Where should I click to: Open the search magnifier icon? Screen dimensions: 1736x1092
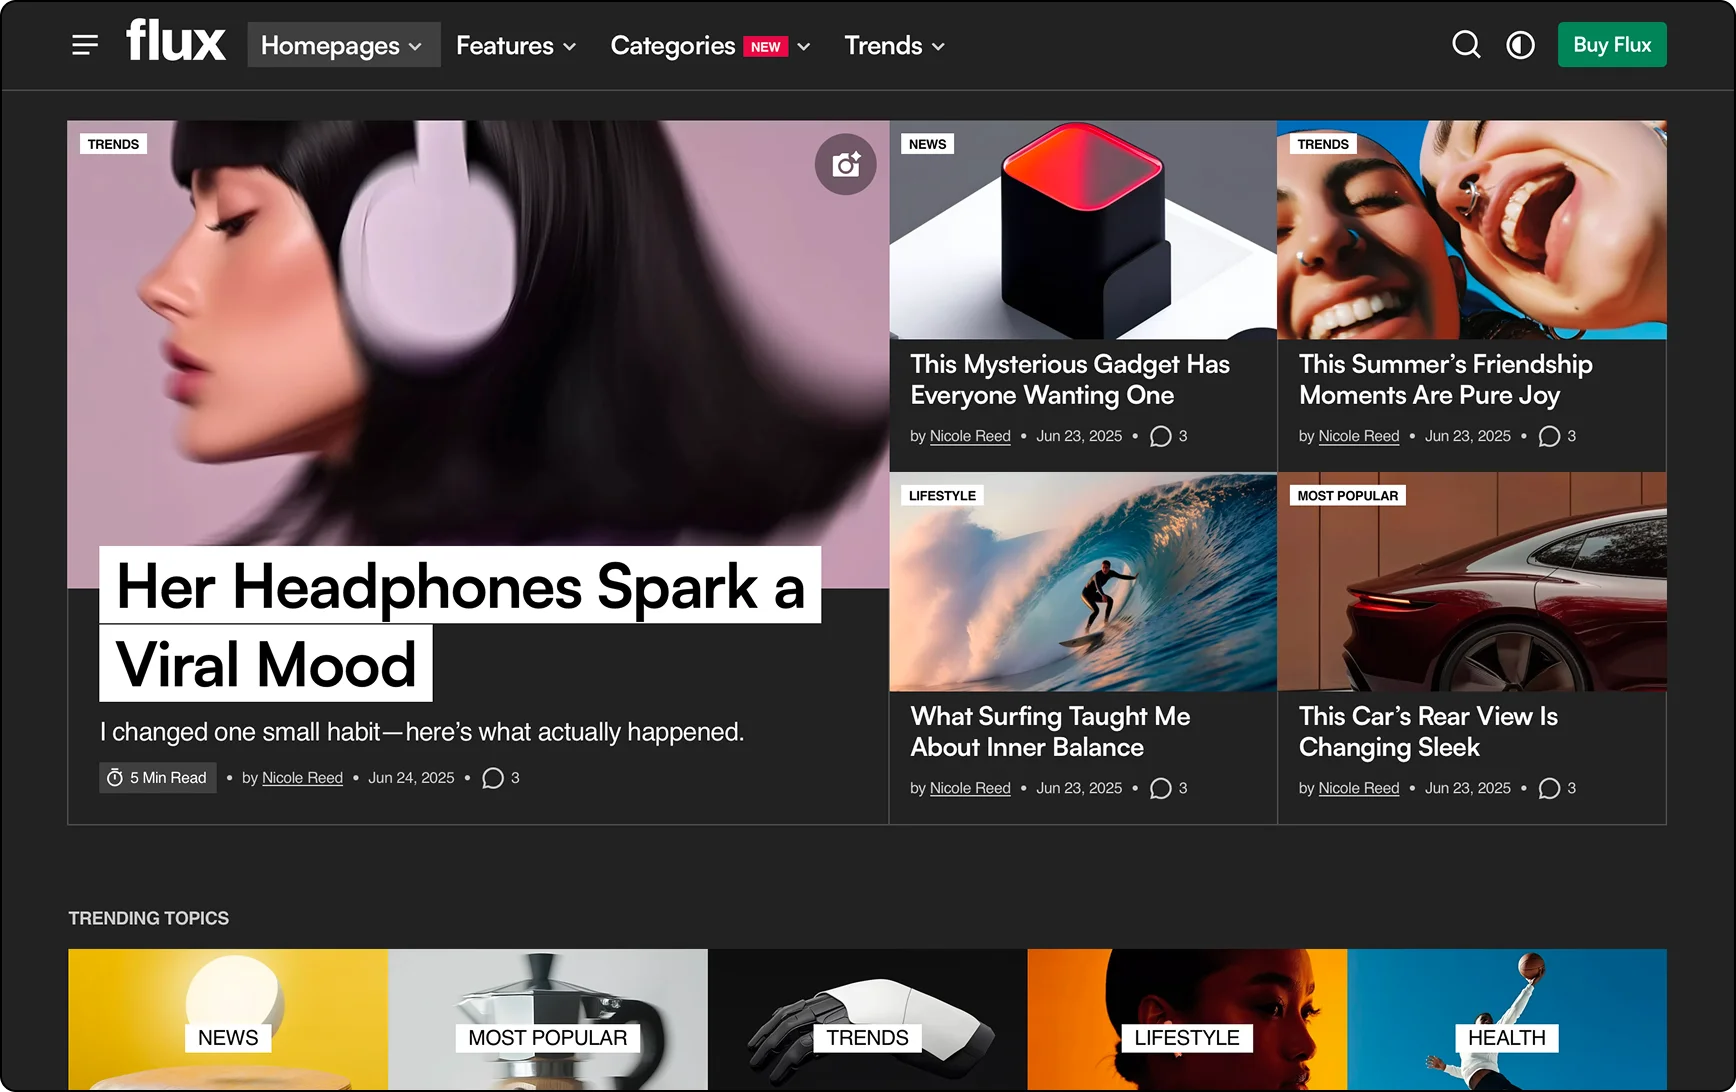pos(1466,45)
